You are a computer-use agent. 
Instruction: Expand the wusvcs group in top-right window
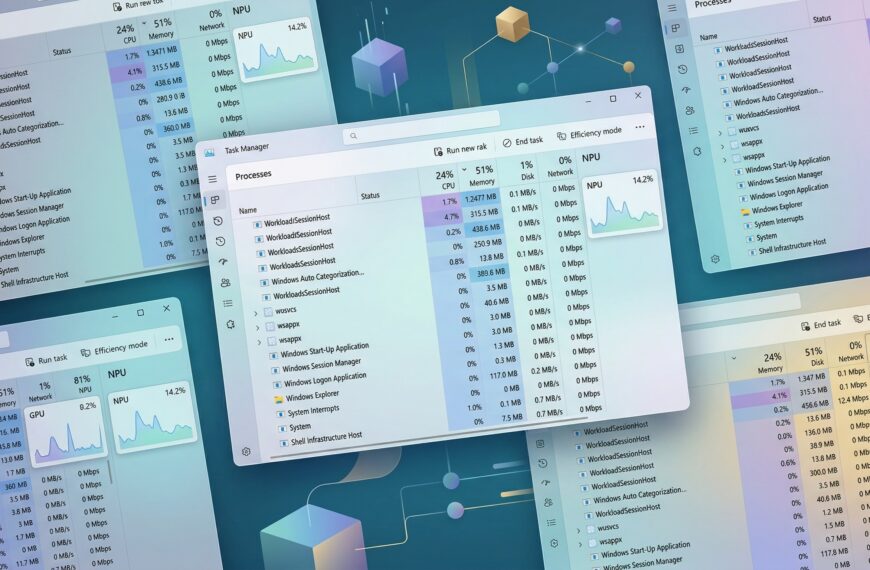(x=720, y=133)
